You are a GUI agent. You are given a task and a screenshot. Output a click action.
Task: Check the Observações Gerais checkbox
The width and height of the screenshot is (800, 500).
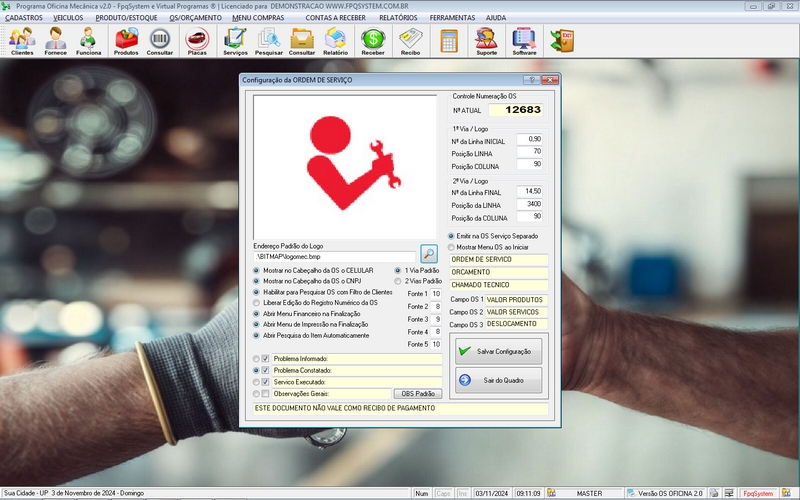(x=266, y=394)
